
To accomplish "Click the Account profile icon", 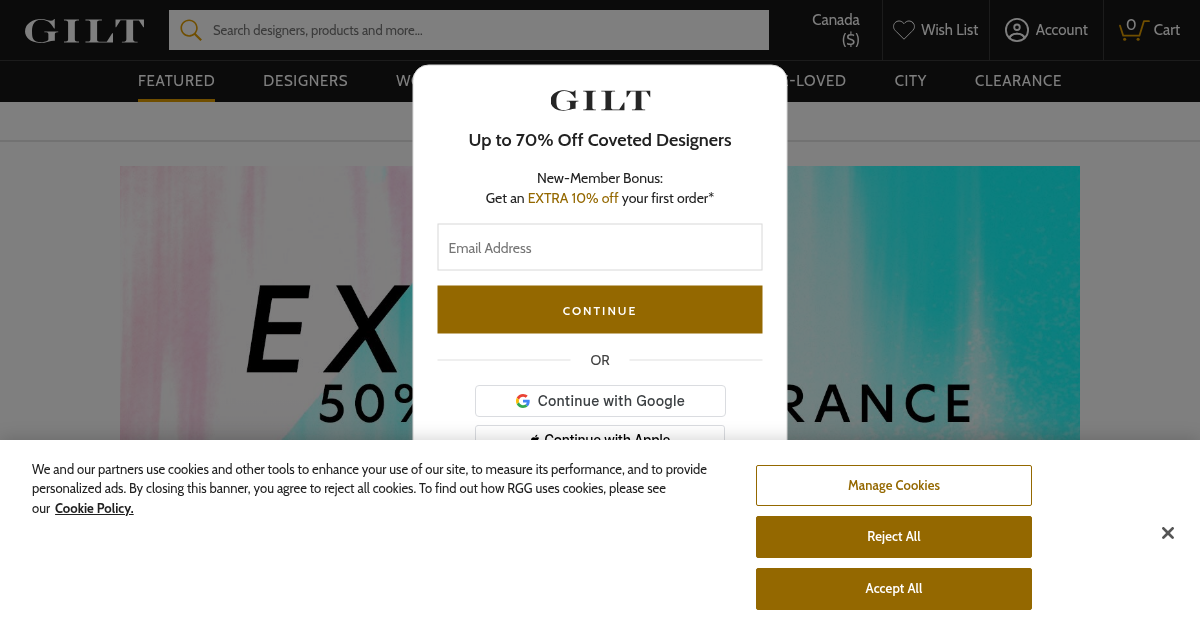I will click(1017, 30).
